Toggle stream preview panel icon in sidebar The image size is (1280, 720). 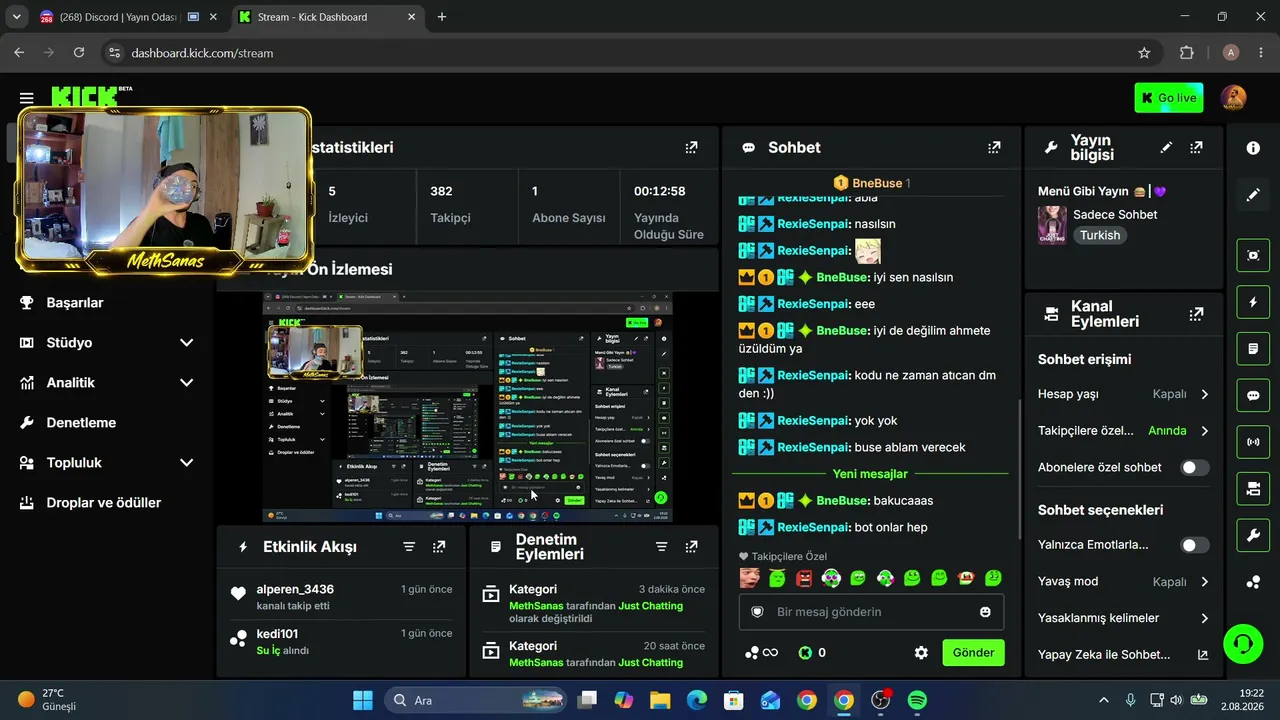coord(1253,255)
